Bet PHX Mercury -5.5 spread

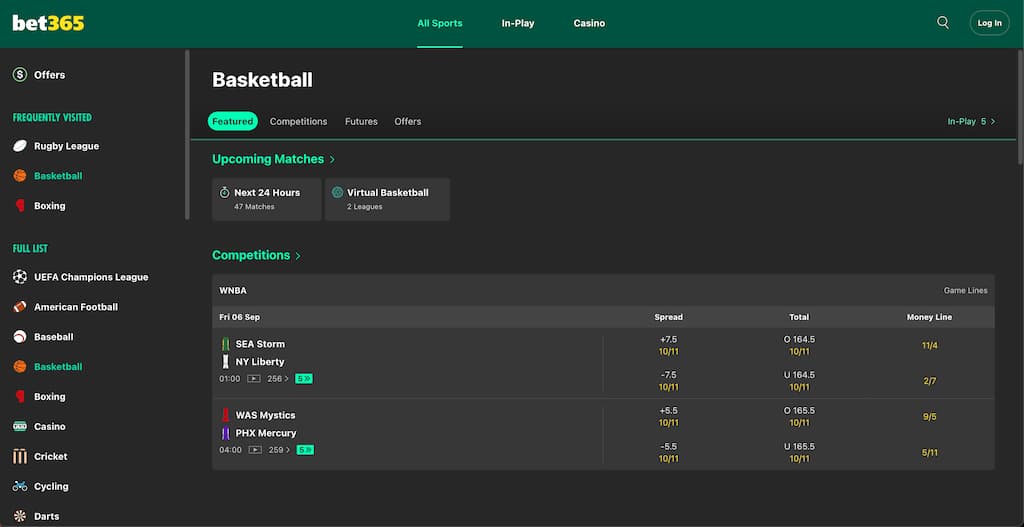tap(668, 453)
